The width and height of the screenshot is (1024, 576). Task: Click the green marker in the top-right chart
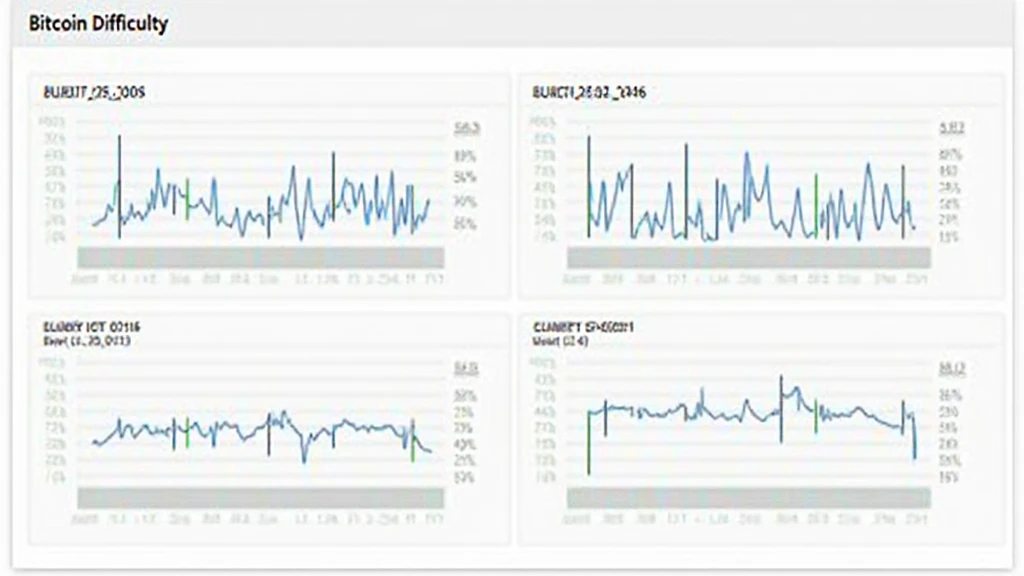pos(817,203)
